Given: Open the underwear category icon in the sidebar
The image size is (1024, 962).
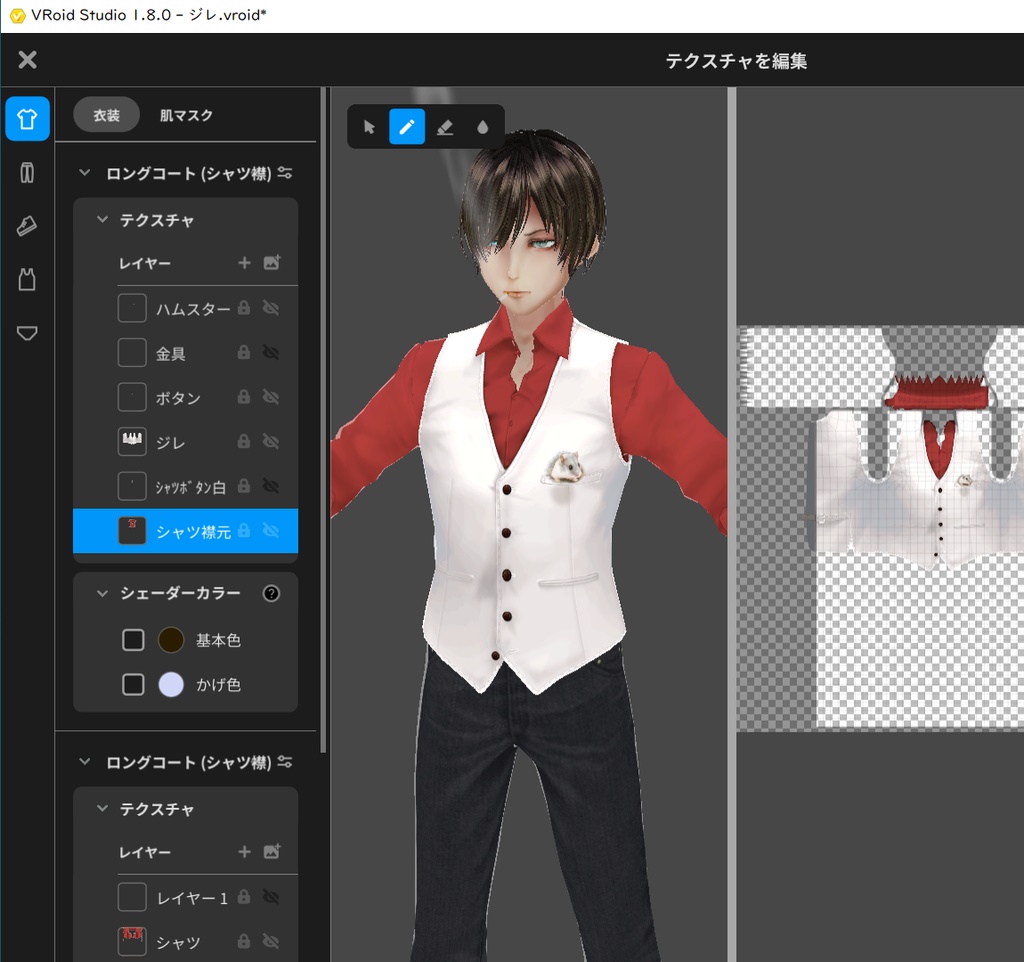Looking at the screenshot, I should point(27,333).
